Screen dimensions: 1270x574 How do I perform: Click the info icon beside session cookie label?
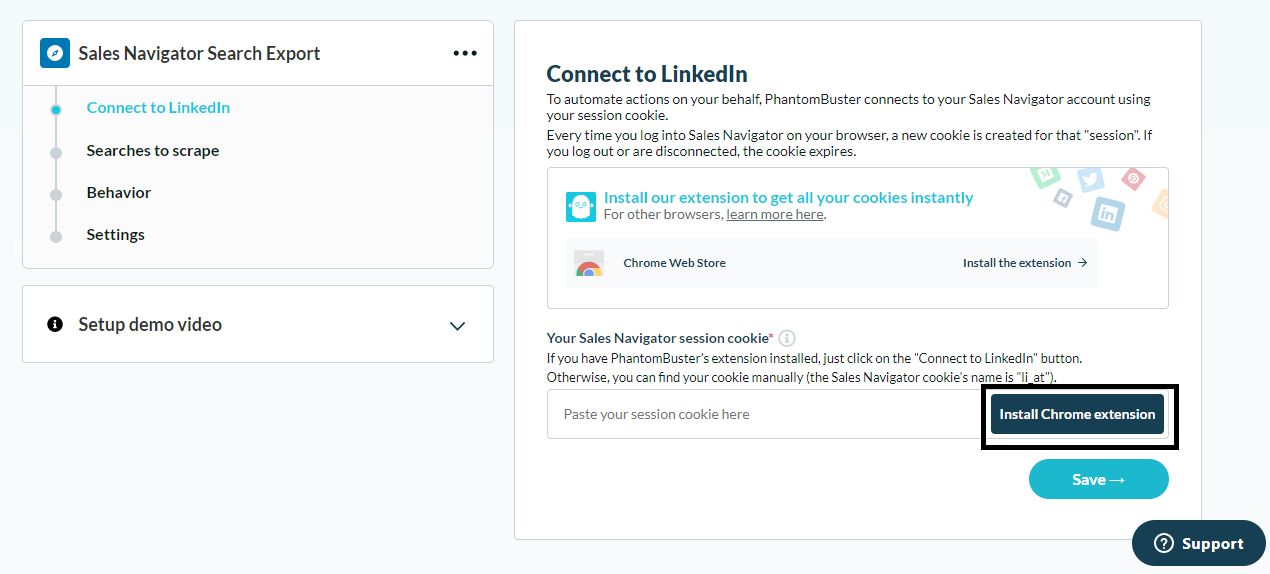pyautogui.click(x=787, y=338)
